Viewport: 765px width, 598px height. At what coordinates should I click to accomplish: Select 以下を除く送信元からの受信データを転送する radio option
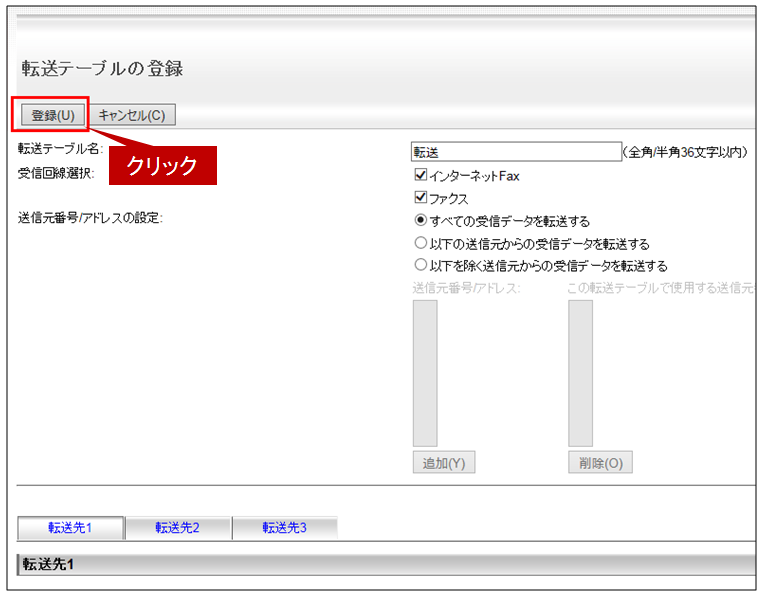(x=420, y=266)
